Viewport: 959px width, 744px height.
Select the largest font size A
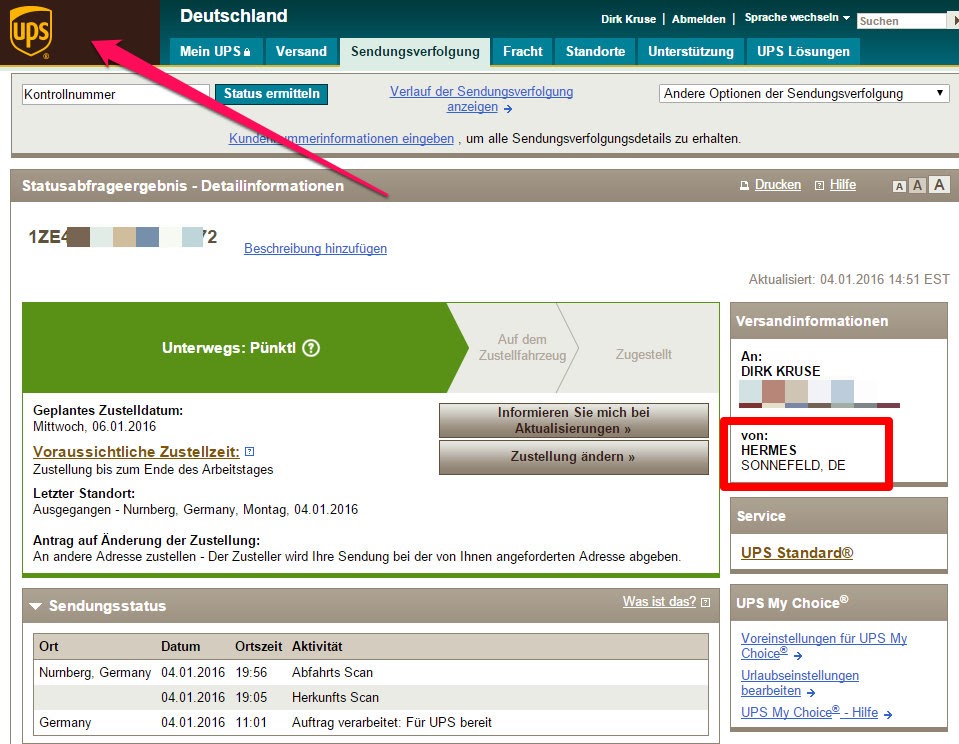point(939,184)
